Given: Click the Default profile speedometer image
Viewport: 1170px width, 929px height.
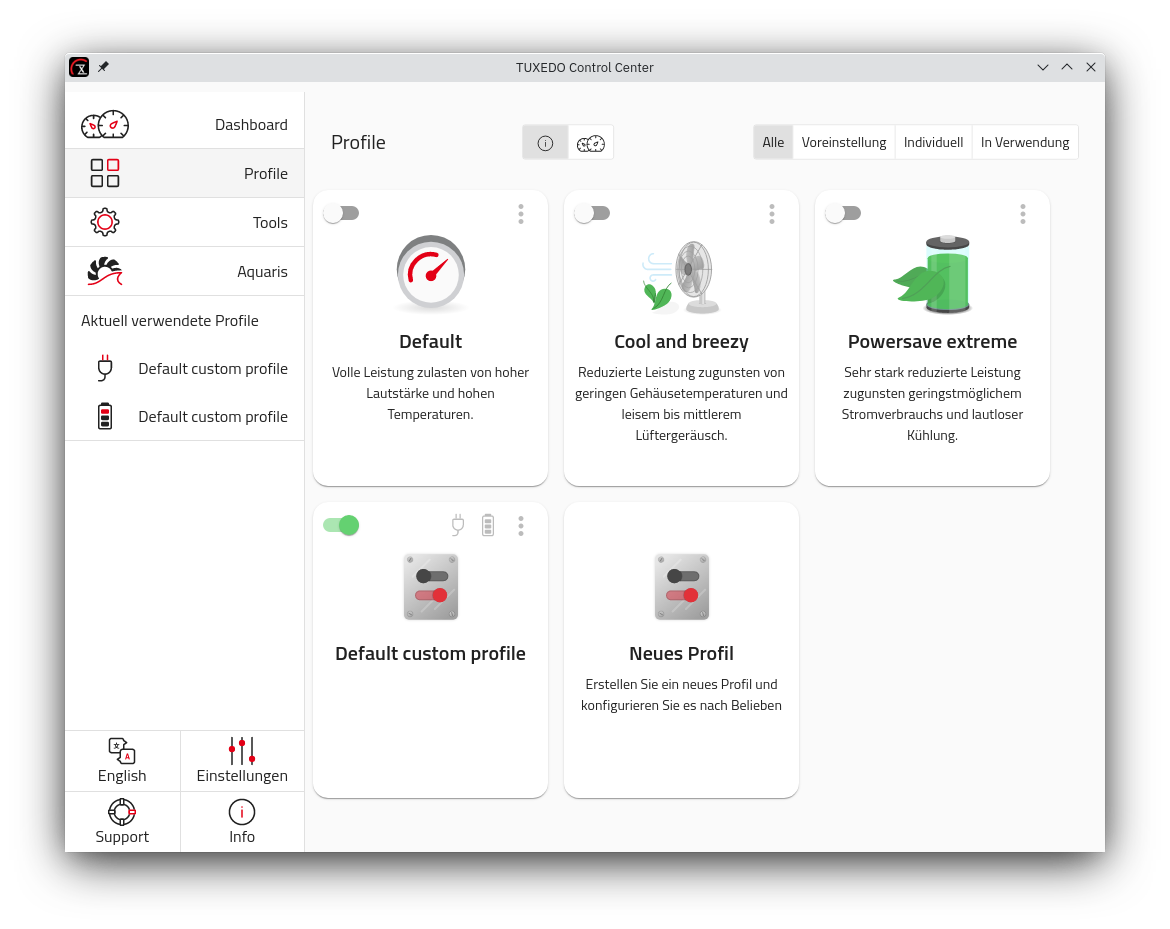Looking at the screenshot, I should click(x=431, y=273).
